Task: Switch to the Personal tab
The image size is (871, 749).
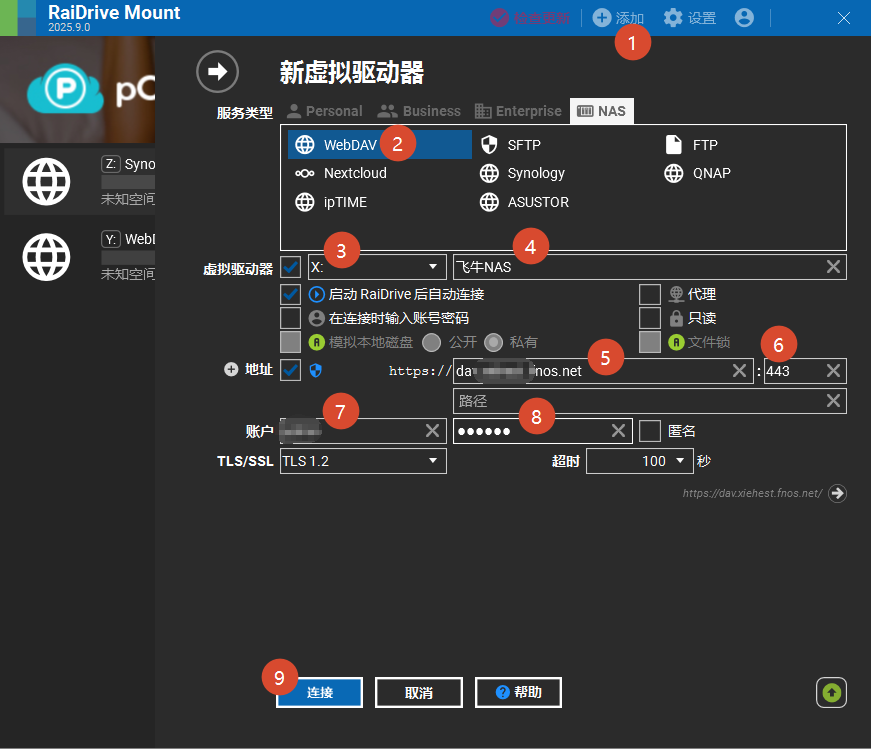Action: point(325,111)
